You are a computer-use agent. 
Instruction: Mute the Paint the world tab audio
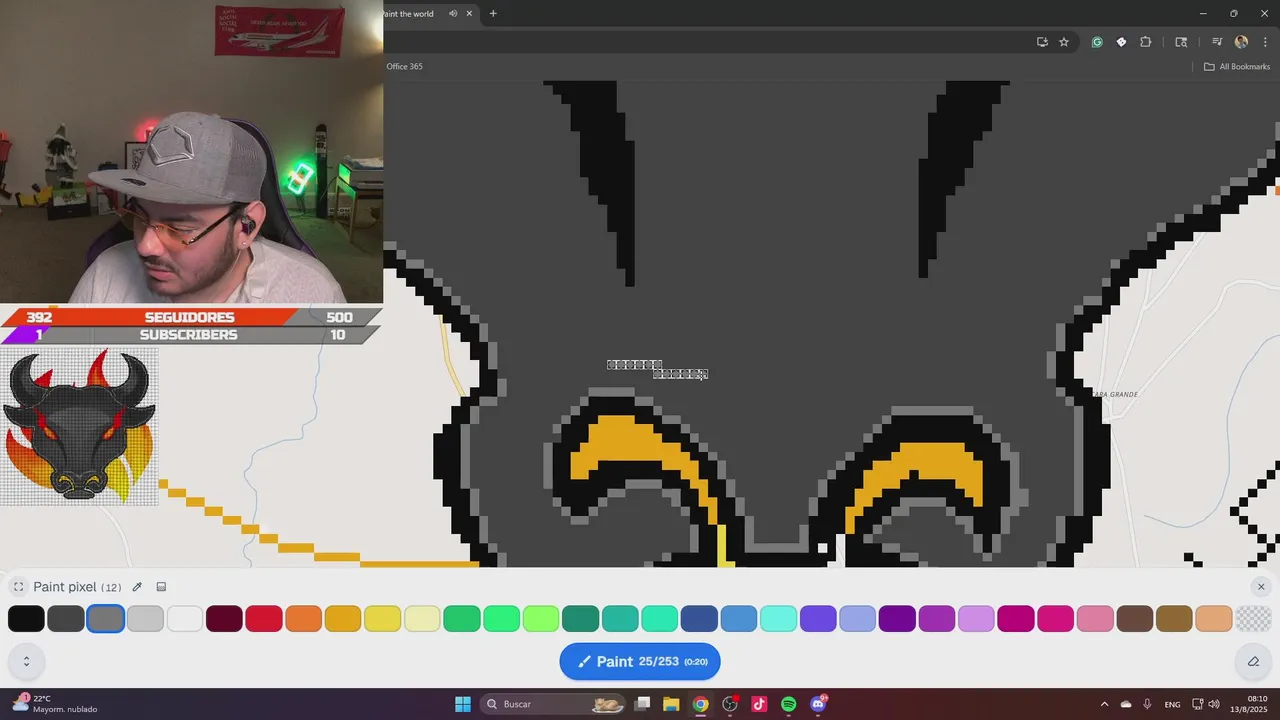(x=452, y=14)
